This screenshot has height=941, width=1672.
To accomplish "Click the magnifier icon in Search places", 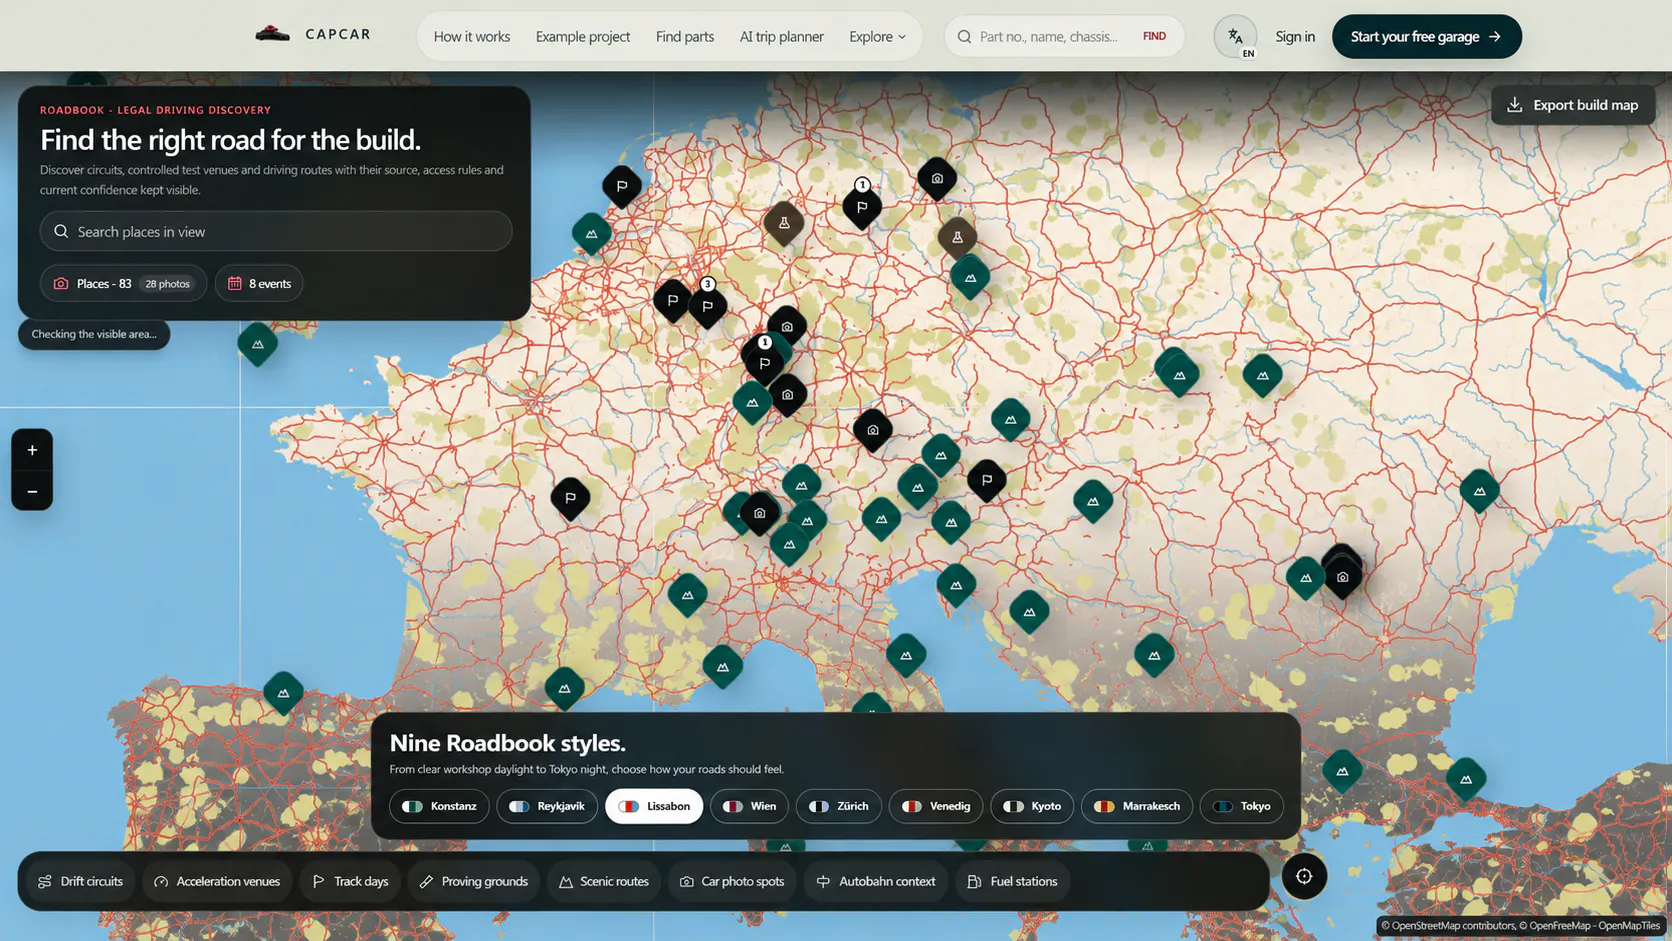I will point(61,231).
